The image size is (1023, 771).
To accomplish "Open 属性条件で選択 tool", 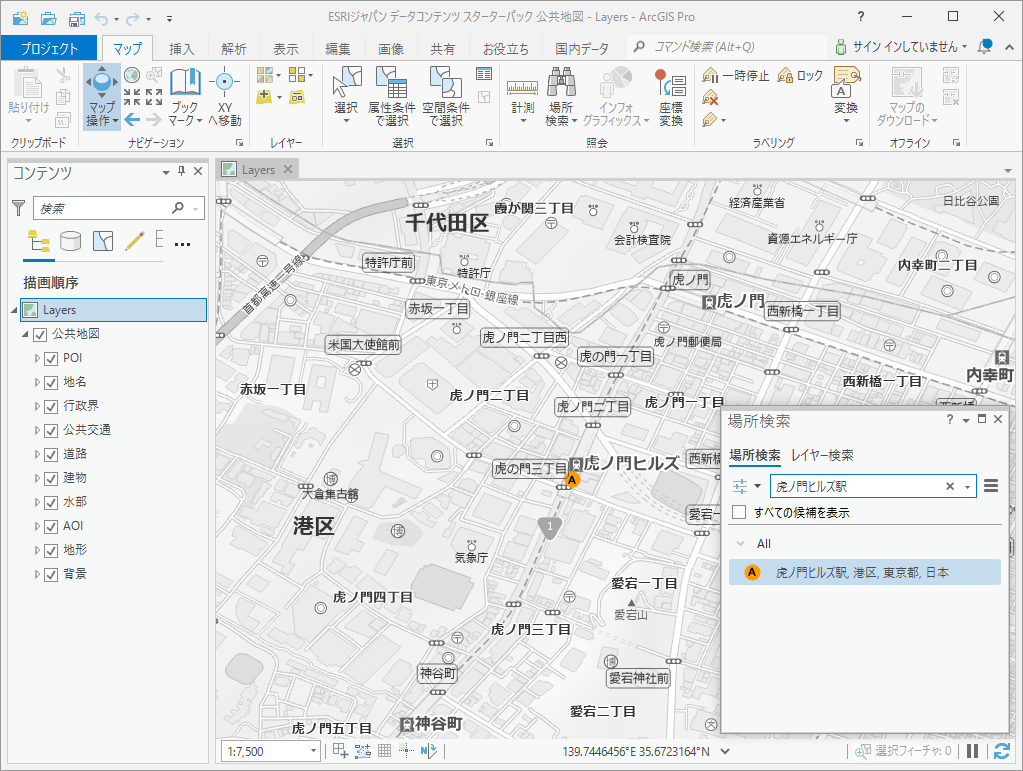I will coord(391,85).
